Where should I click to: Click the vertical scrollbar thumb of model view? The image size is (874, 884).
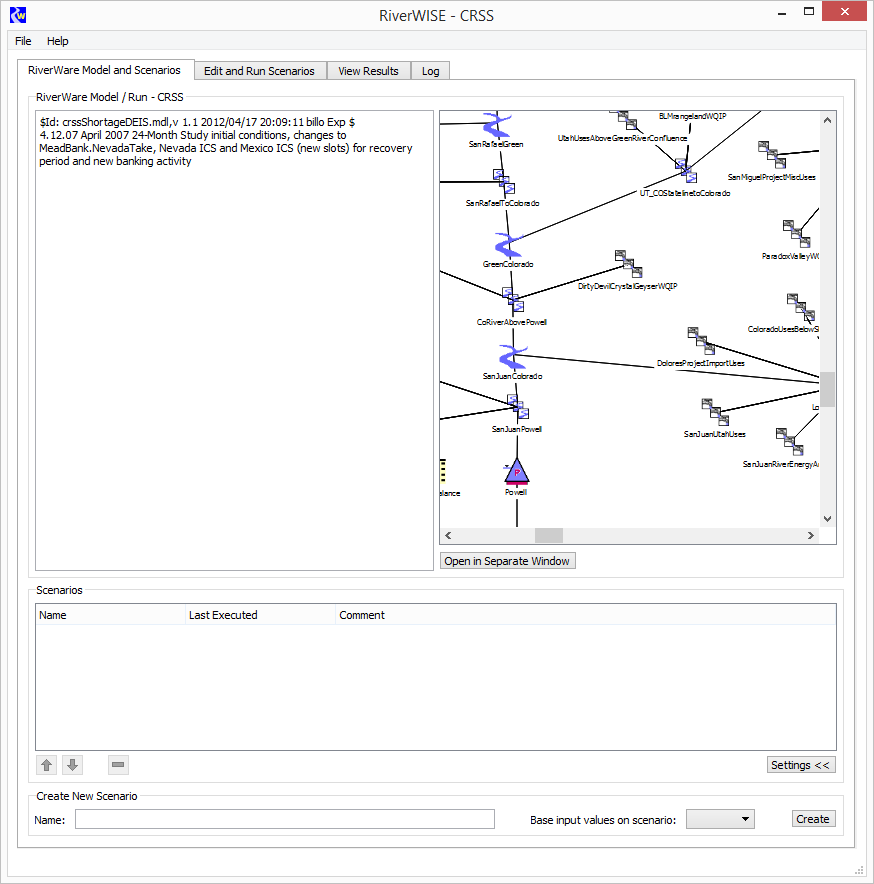pyautogui.click(x=827, y=389)
